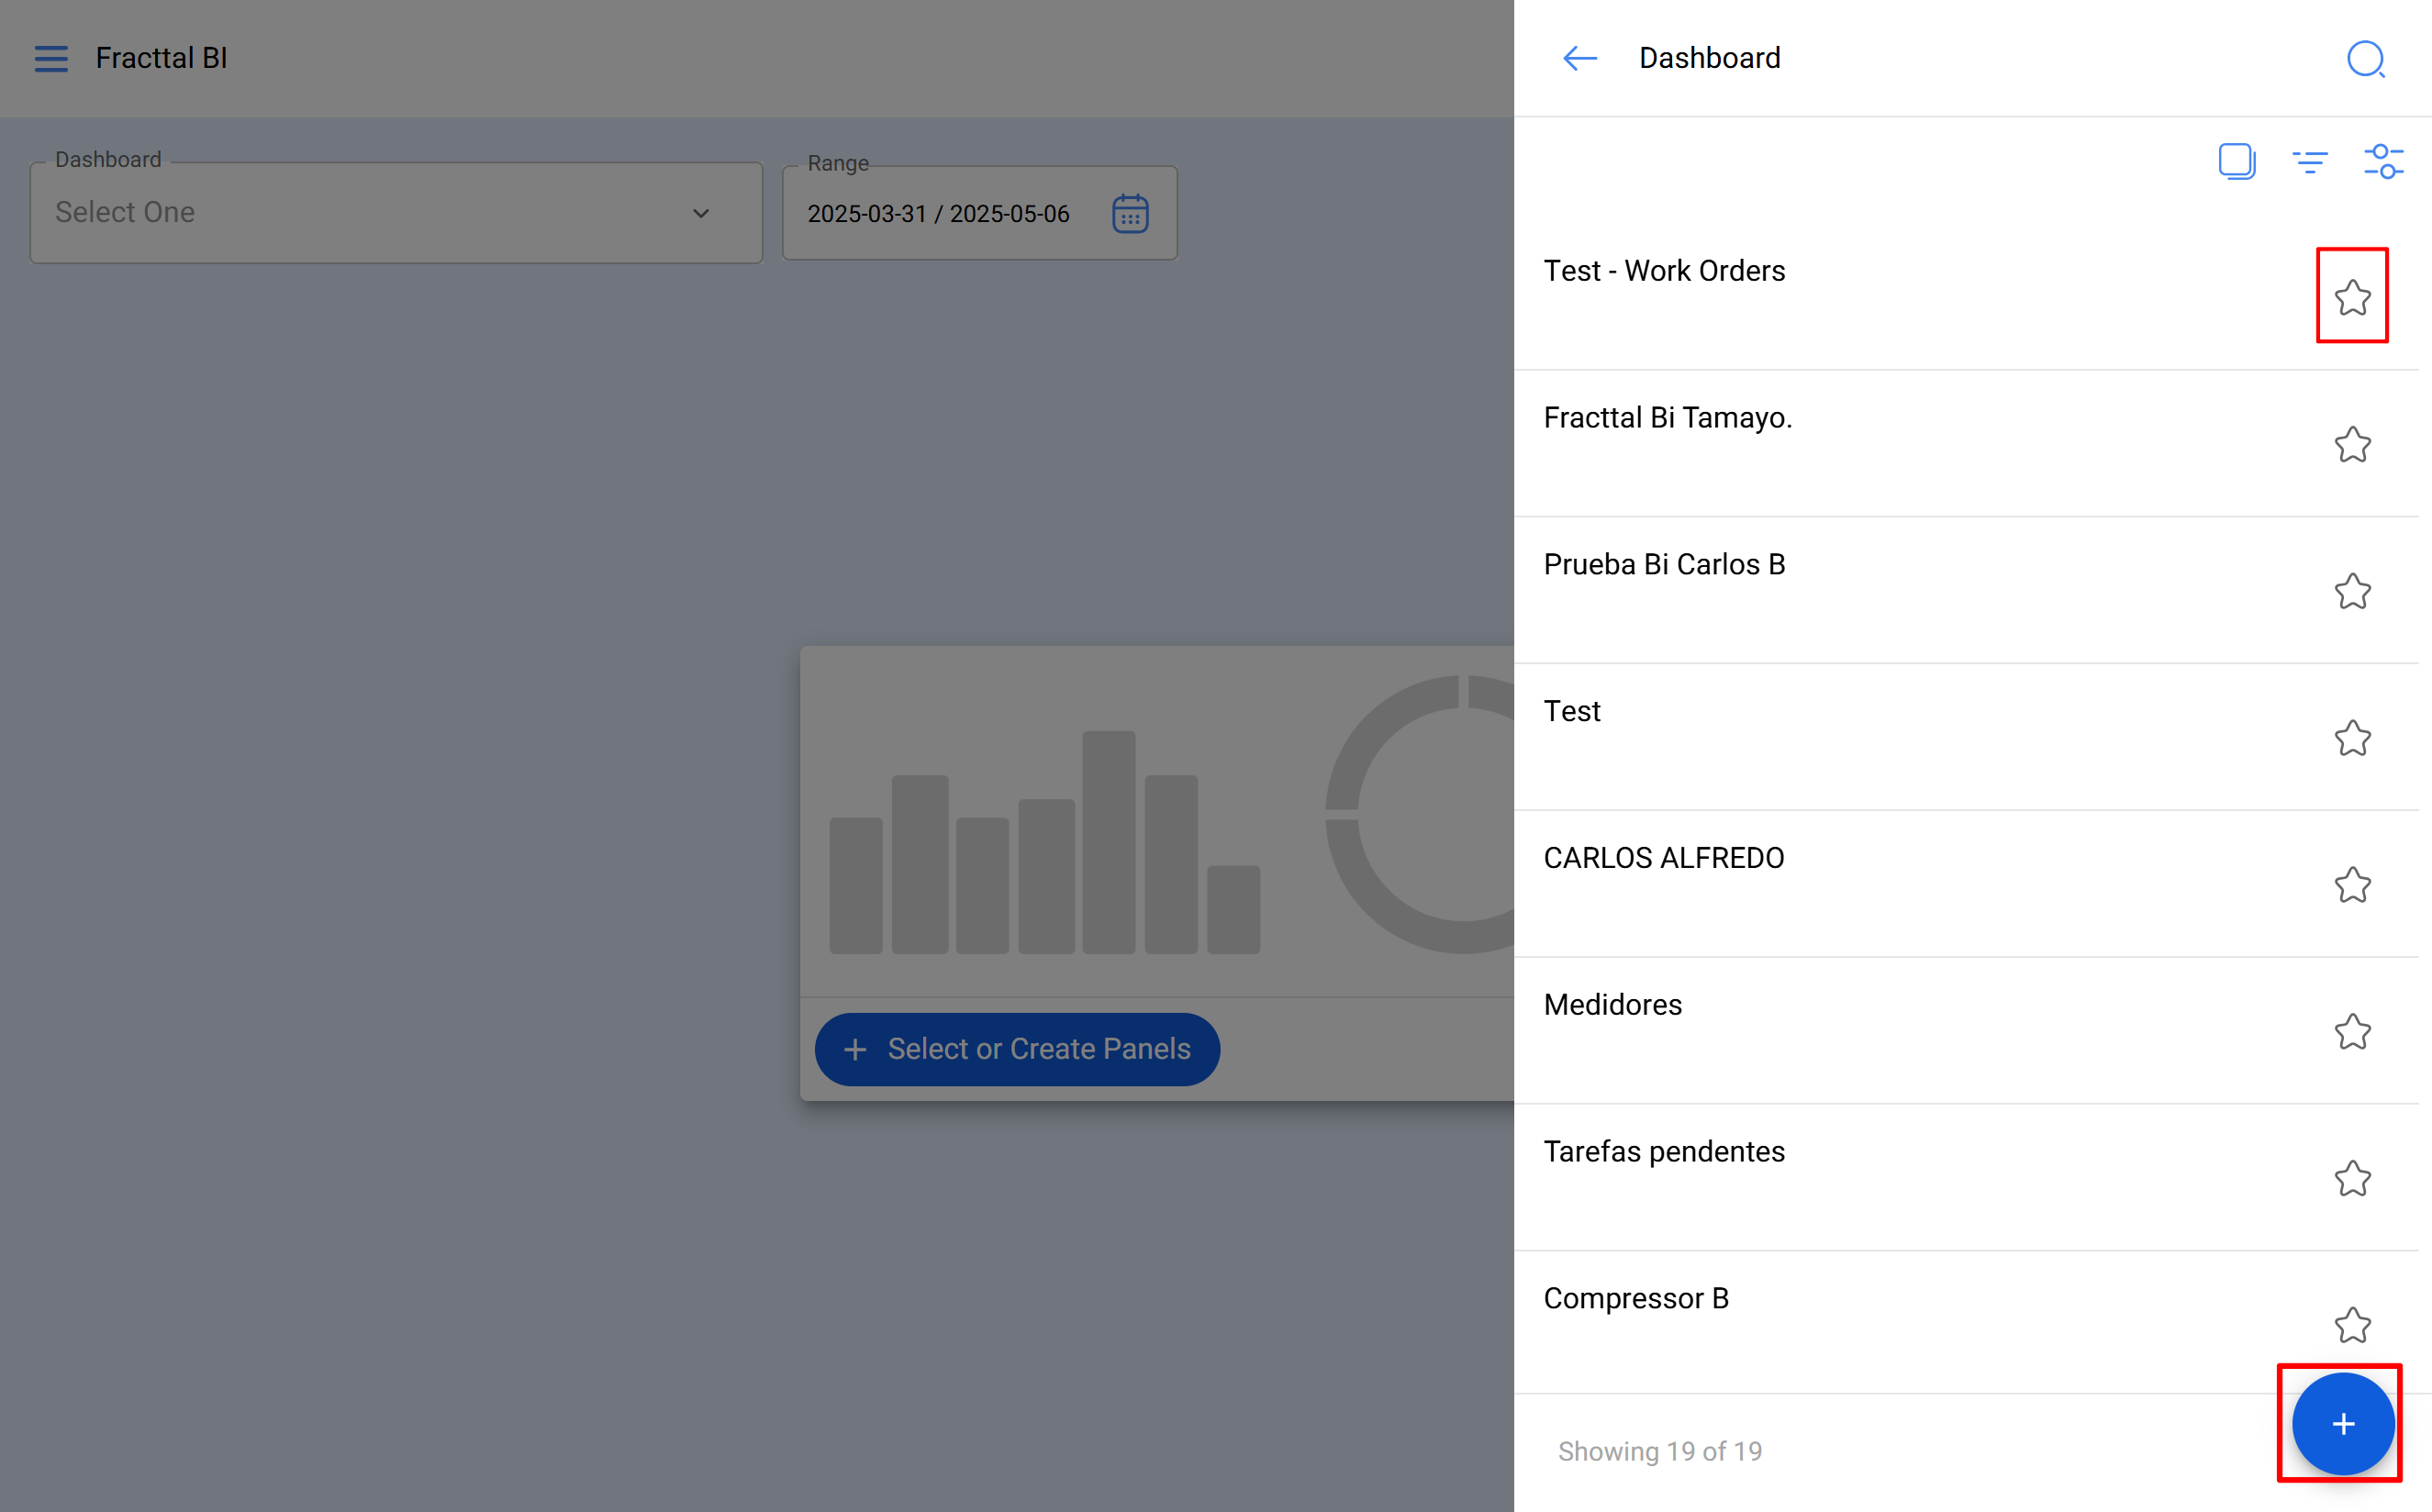2432x1512 pixels.
Task: Add a new dashboard with the plus button
Action: pos(2343,1424)
